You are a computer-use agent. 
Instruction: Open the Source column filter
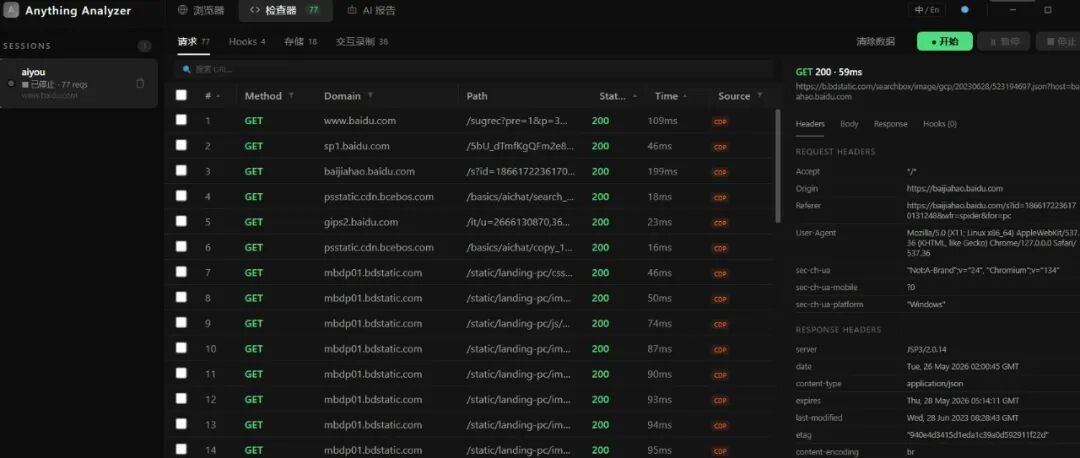pyautogui.click(x=760, y=96)
